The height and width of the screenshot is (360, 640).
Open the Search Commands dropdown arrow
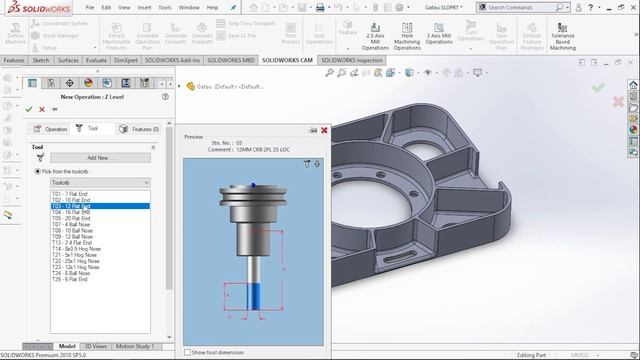tap(567, 7)
